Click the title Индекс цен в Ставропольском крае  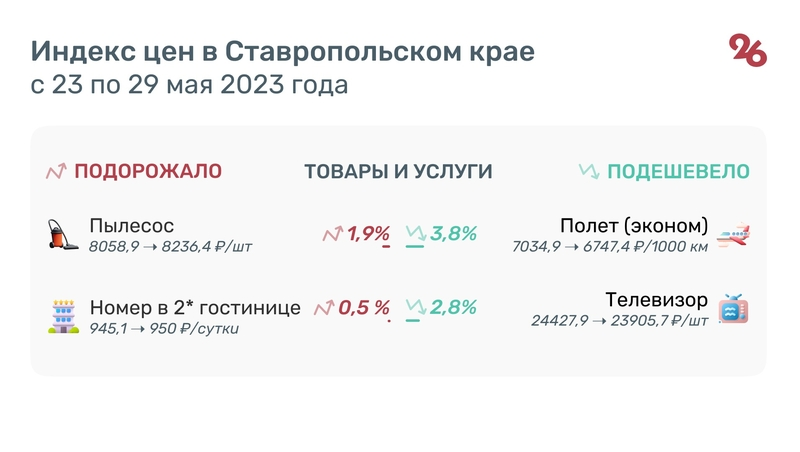coord(283,52)
